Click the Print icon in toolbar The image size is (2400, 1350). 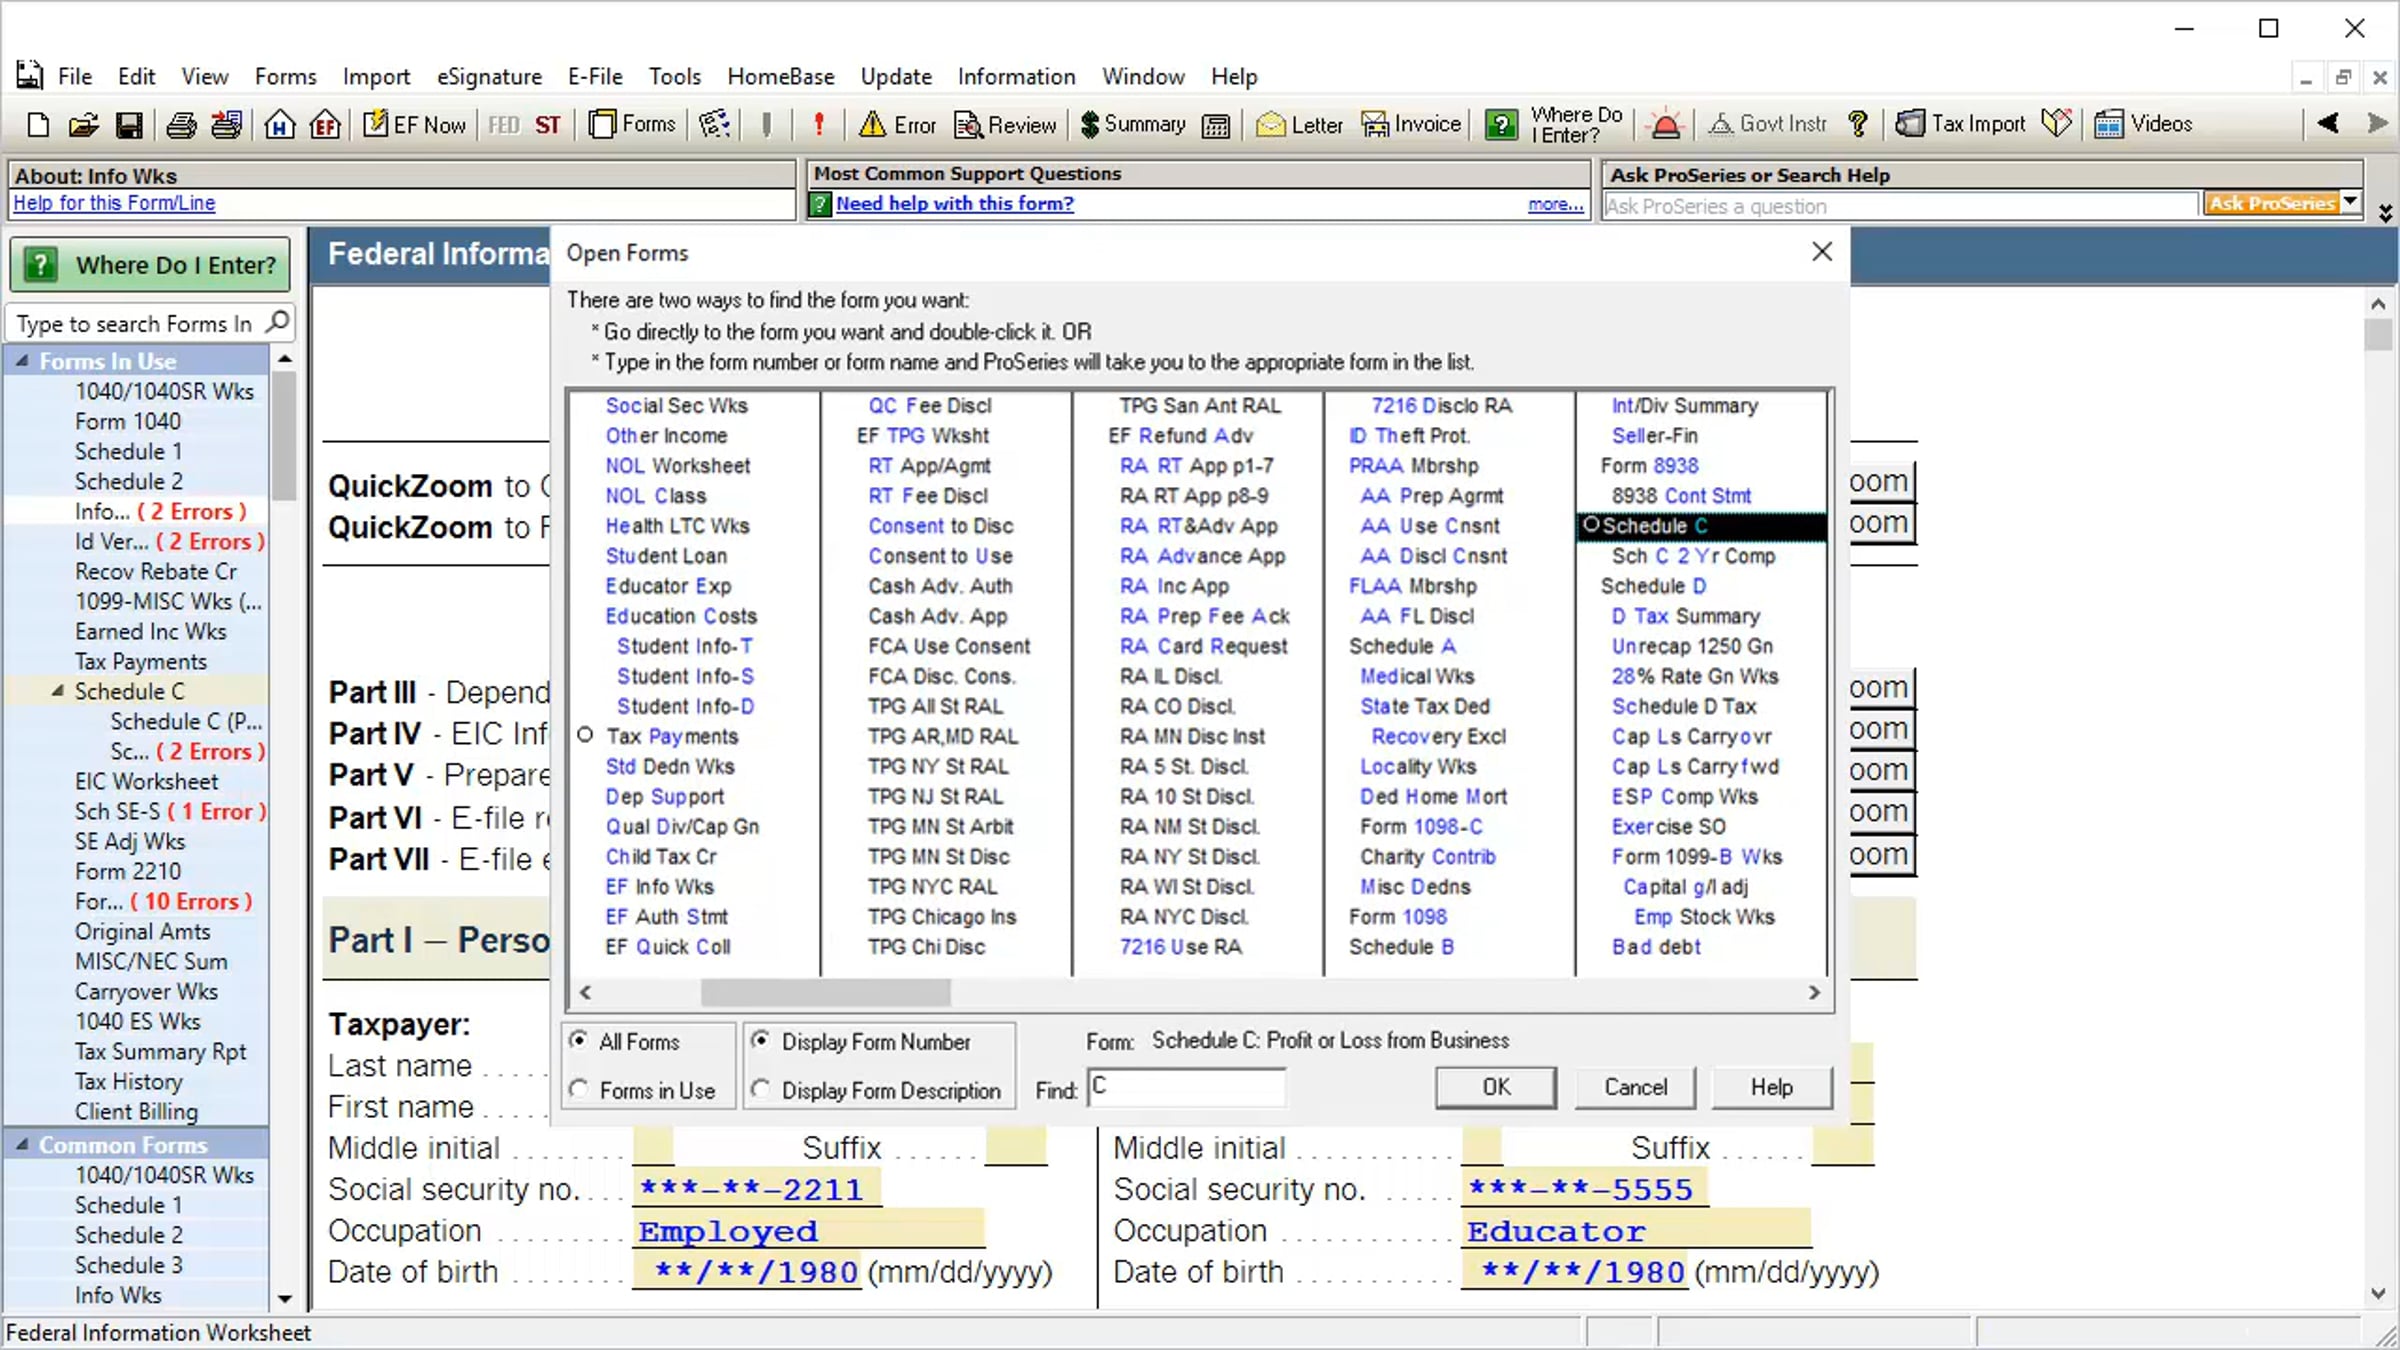[181, 125]
